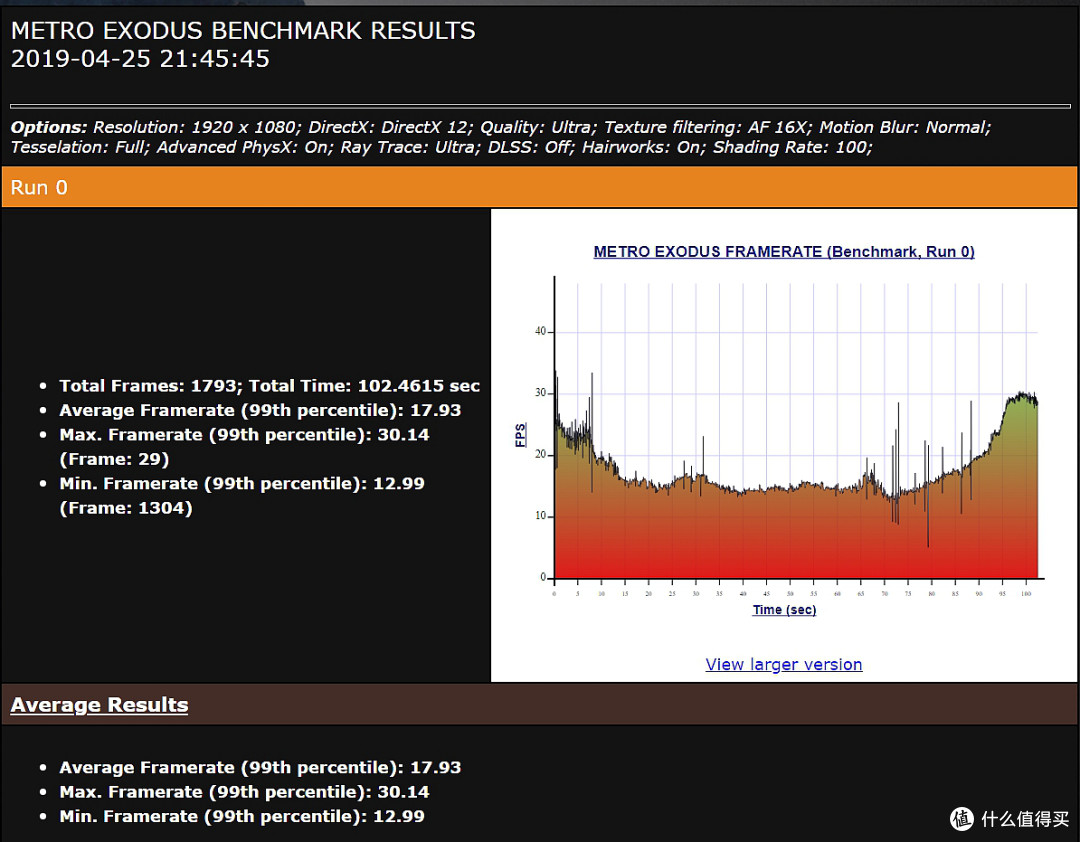Click Quality: Ultra option text
This screenshot has height=842, width=1080.
click(539, 127)
